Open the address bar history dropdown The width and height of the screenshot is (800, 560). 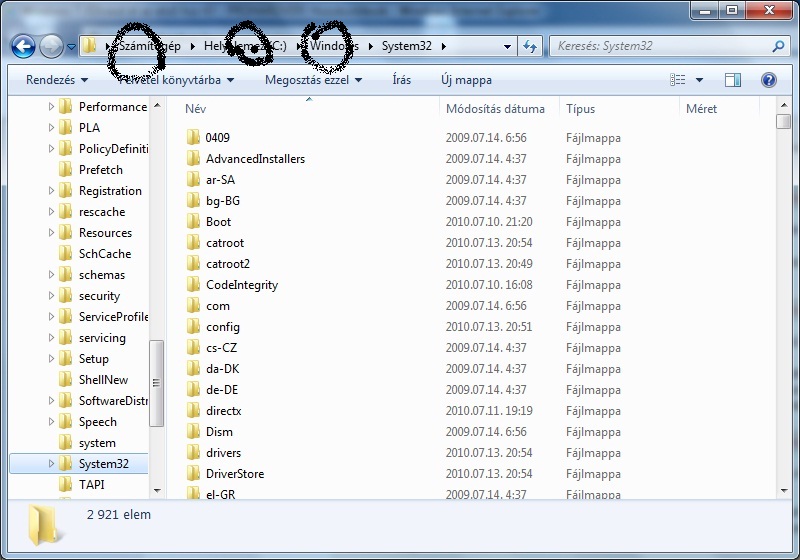point(507,46)
